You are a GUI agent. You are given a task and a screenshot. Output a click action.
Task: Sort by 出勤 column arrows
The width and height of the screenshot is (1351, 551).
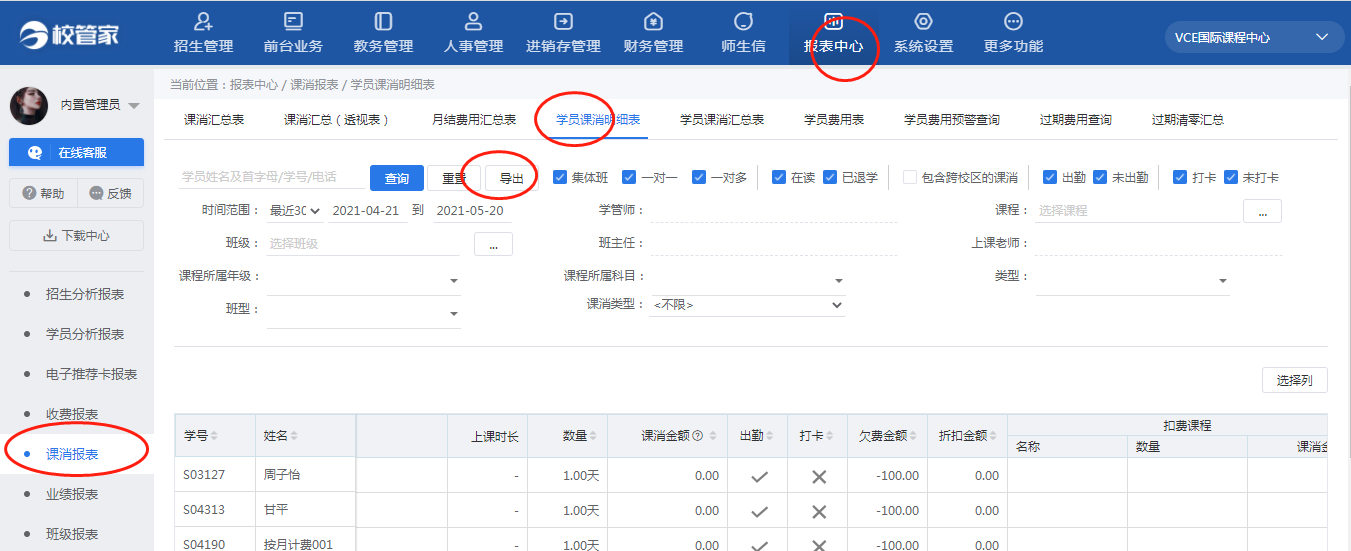[x=772, y=436]
